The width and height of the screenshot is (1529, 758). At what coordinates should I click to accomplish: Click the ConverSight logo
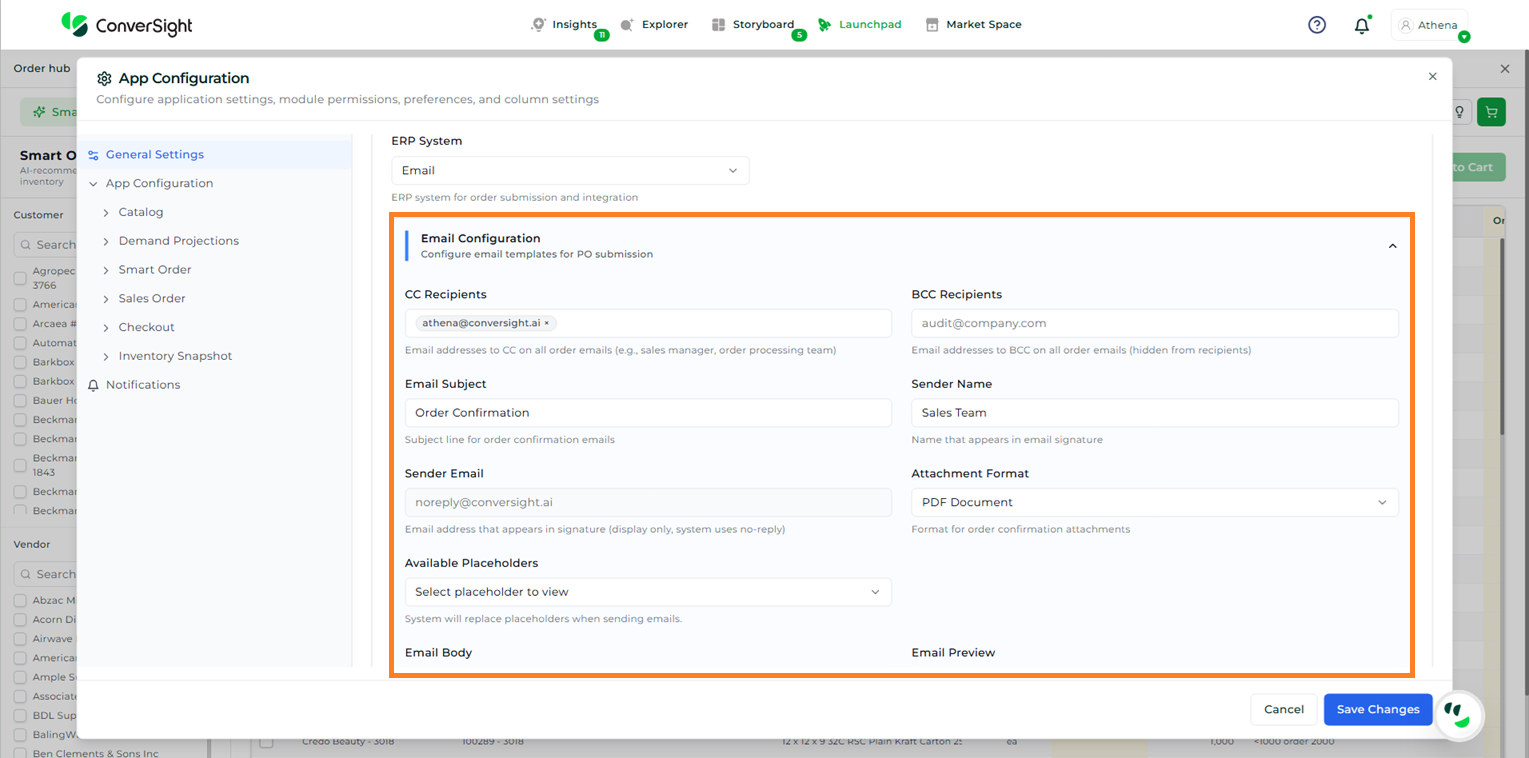point(126,24)
